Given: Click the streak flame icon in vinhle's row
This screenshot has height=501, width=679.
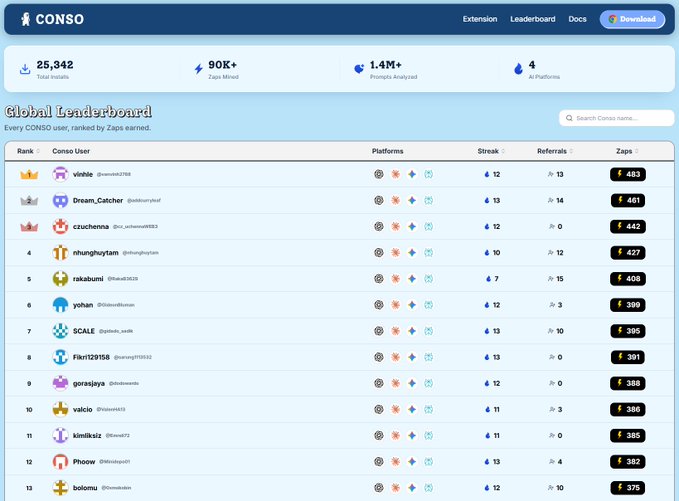Looking at the screenshot, I should (x=487, y=174).
